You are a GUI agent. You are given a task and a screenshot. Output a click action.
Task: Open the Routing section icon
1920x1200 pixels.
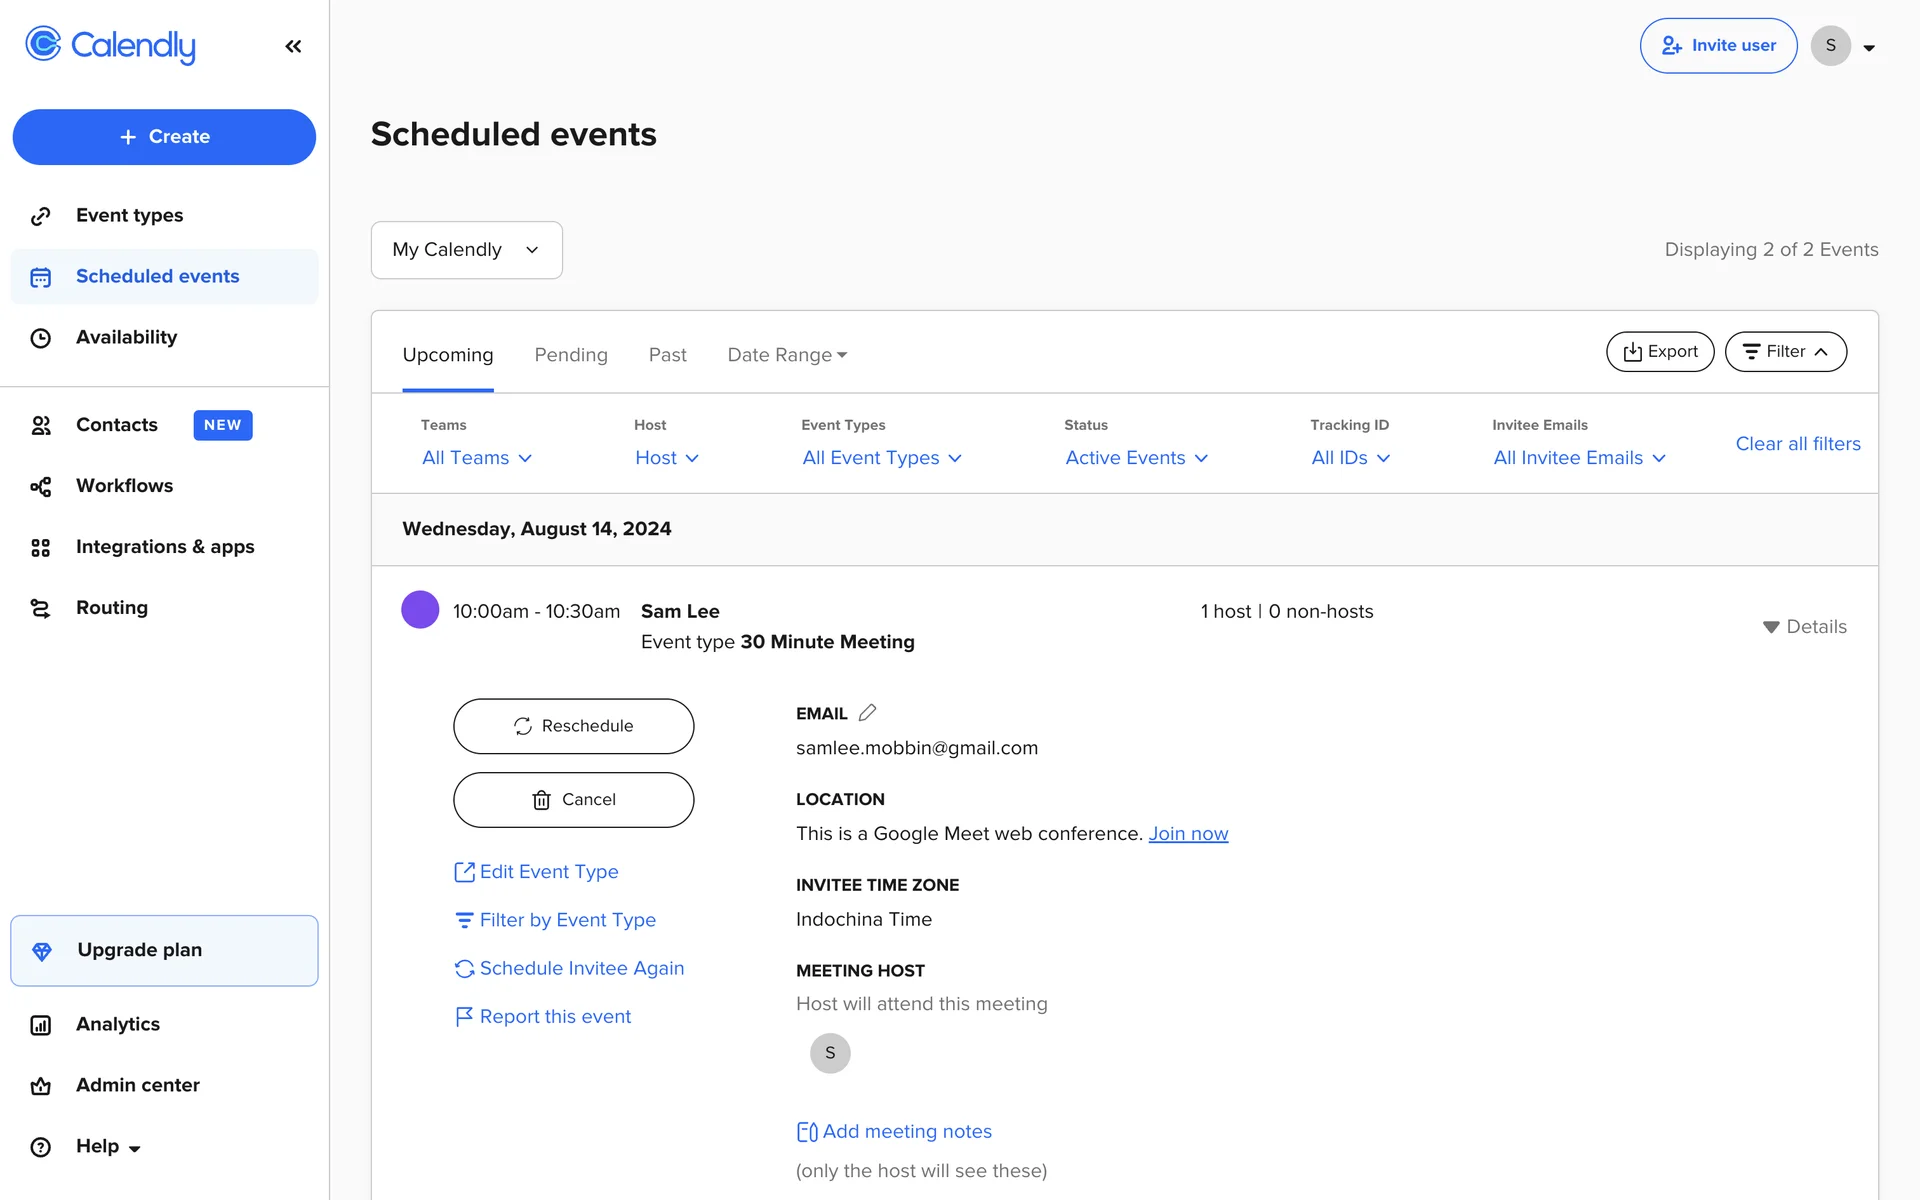40,608
